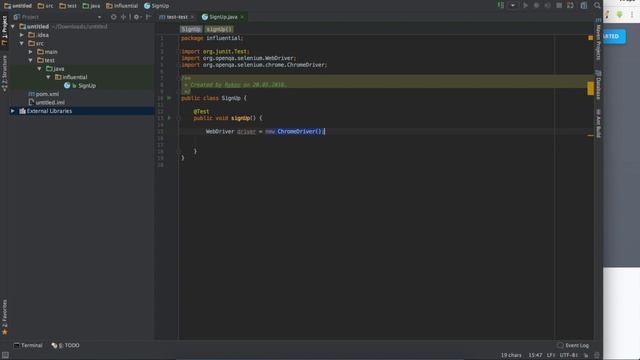Click collapse-all icon in Project panel
This screenshot has width=640, height=360.
click(123, 17)
